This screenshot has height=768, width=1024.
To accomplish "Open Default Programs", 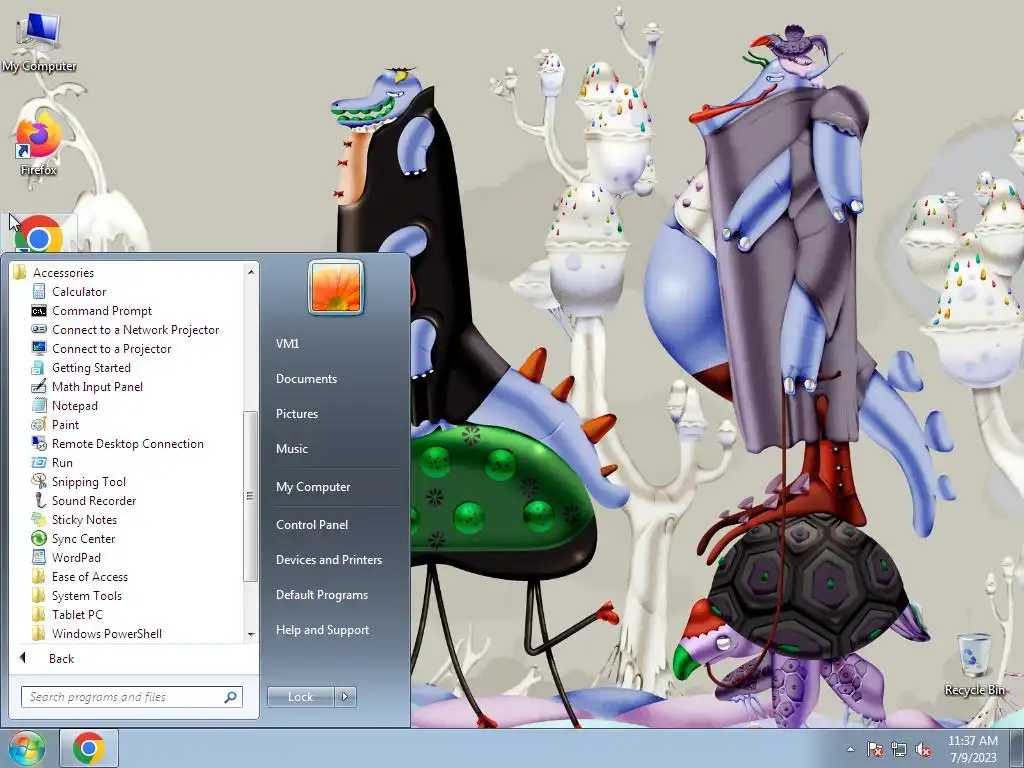I will [322, 595].
